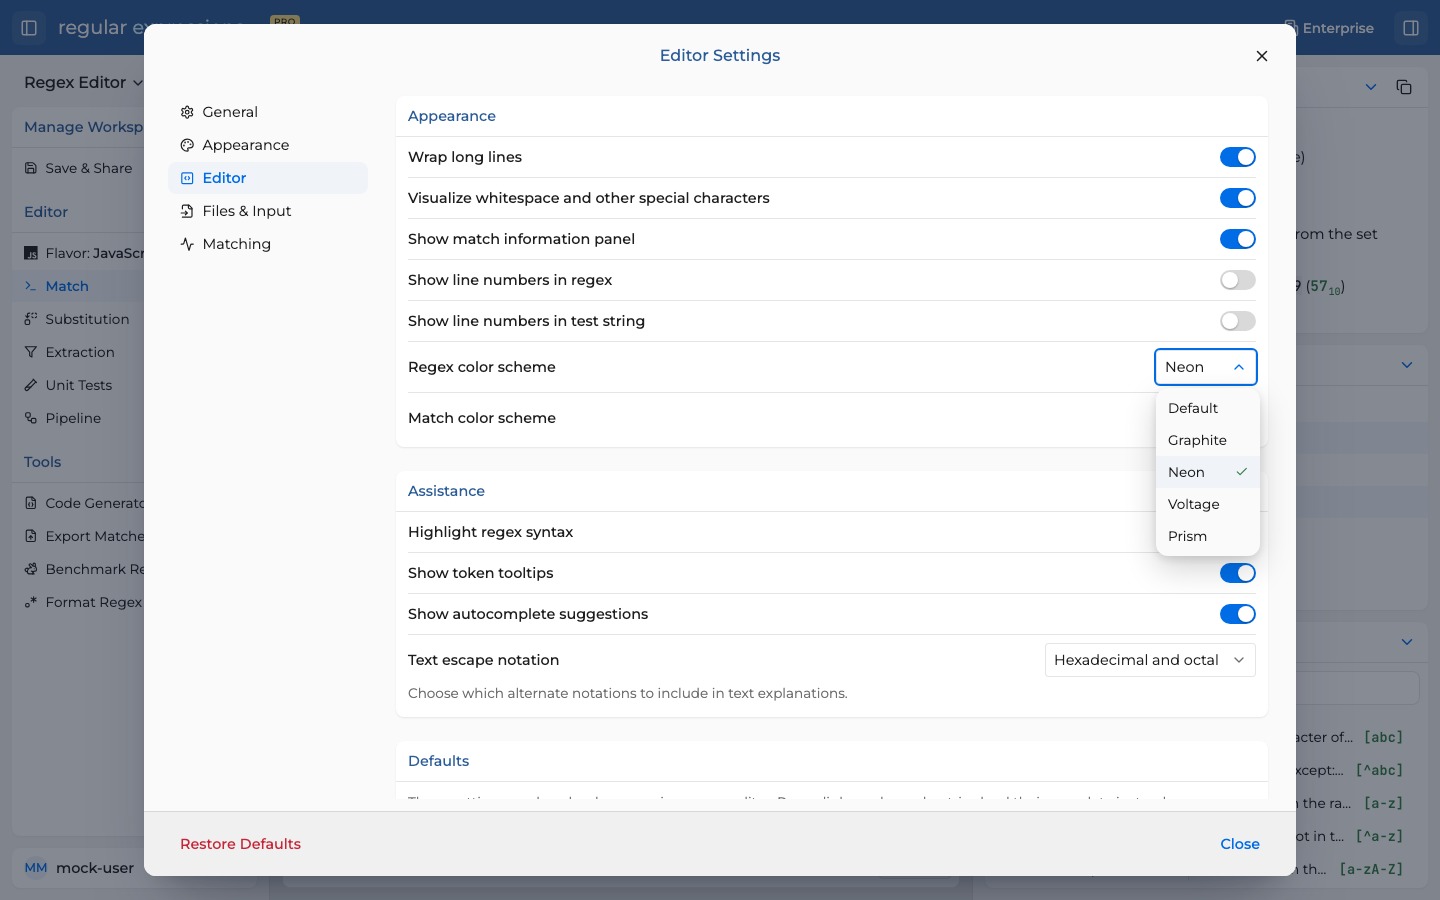1440x900 pixels.
Task: Click the copy icon behind the dialog
Action: click(1404, 87)
